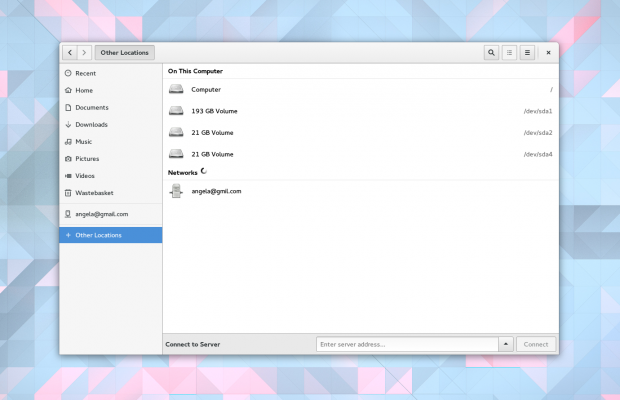620x400 pixels.
Task: Open Pictures in the sidebar
Action: pyautogui.click(x=111, y=158)
